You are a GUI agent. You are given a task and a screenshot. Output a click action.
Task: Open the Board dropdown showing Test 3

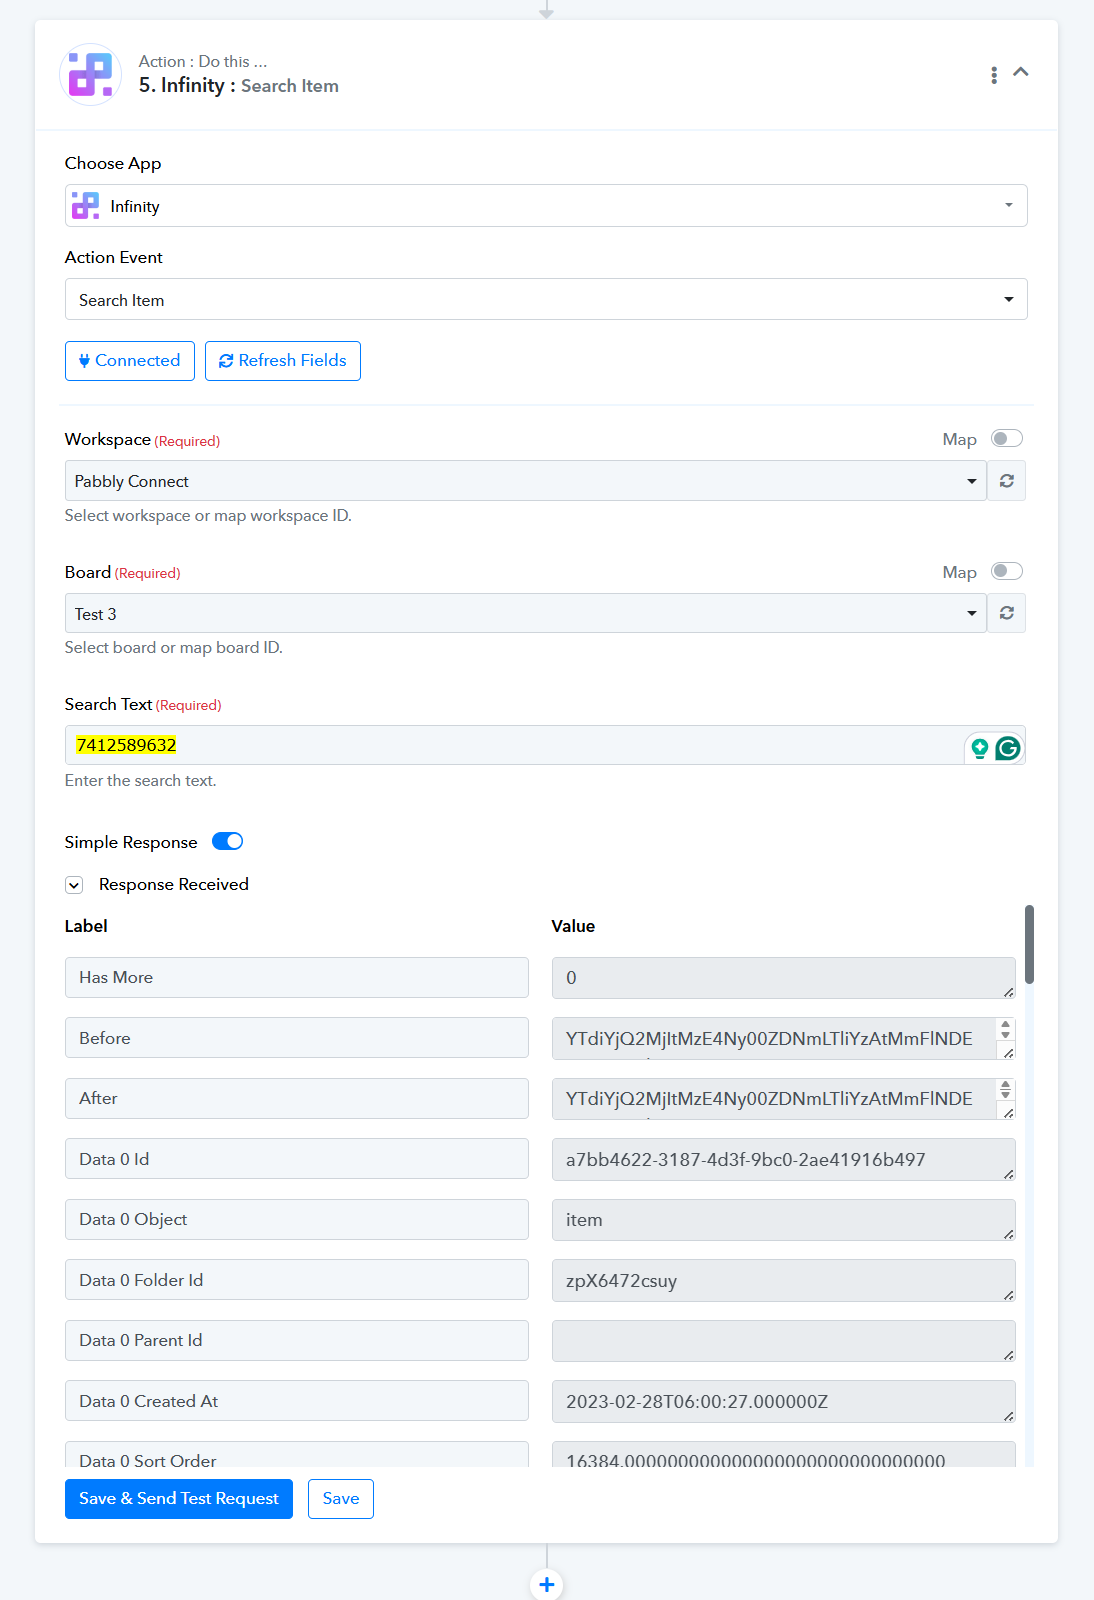[x=526, y=613]
